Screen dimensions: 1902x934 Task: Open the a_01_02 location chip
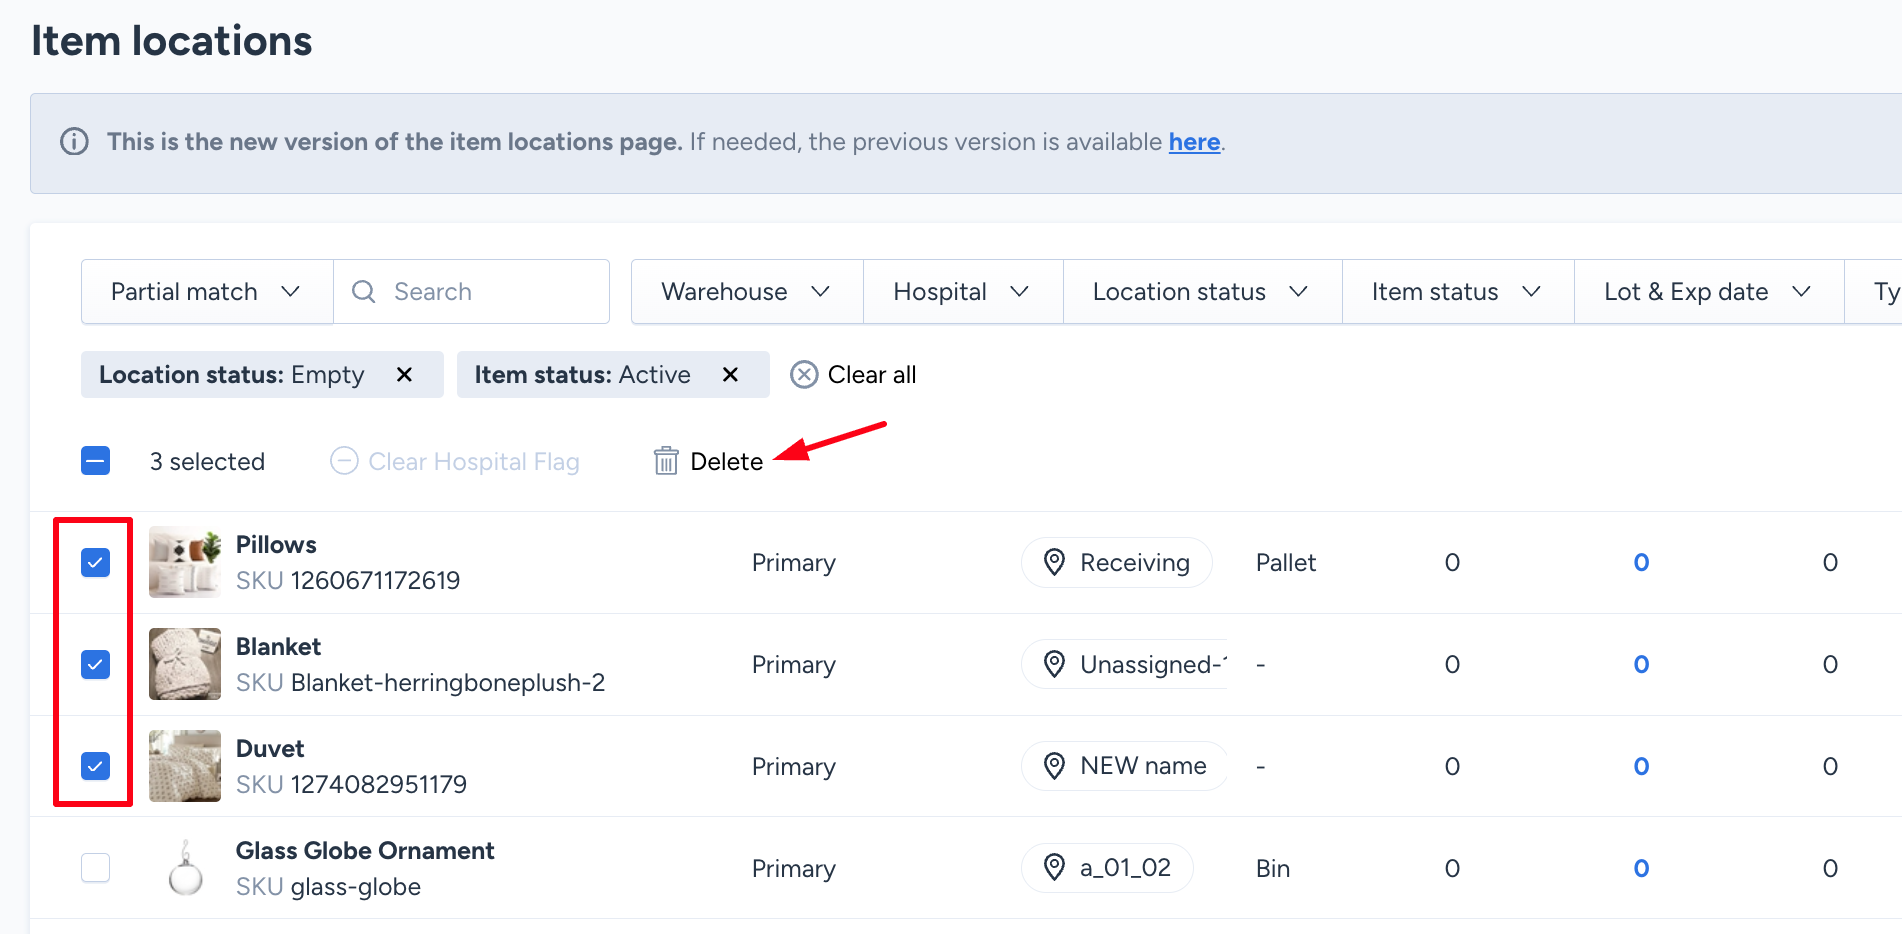(1107, 868)
